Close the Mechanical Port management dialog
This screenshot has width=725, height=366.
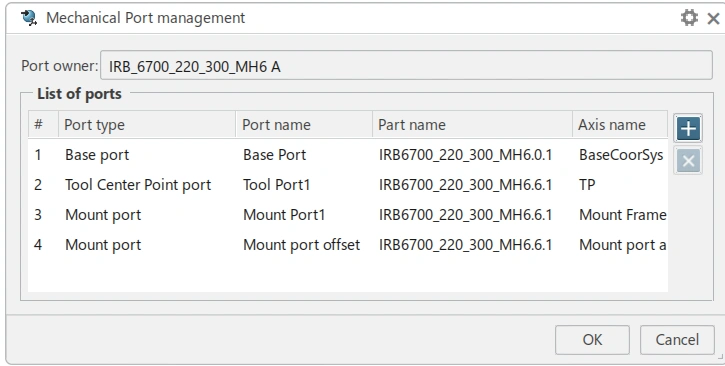point(713,18)
